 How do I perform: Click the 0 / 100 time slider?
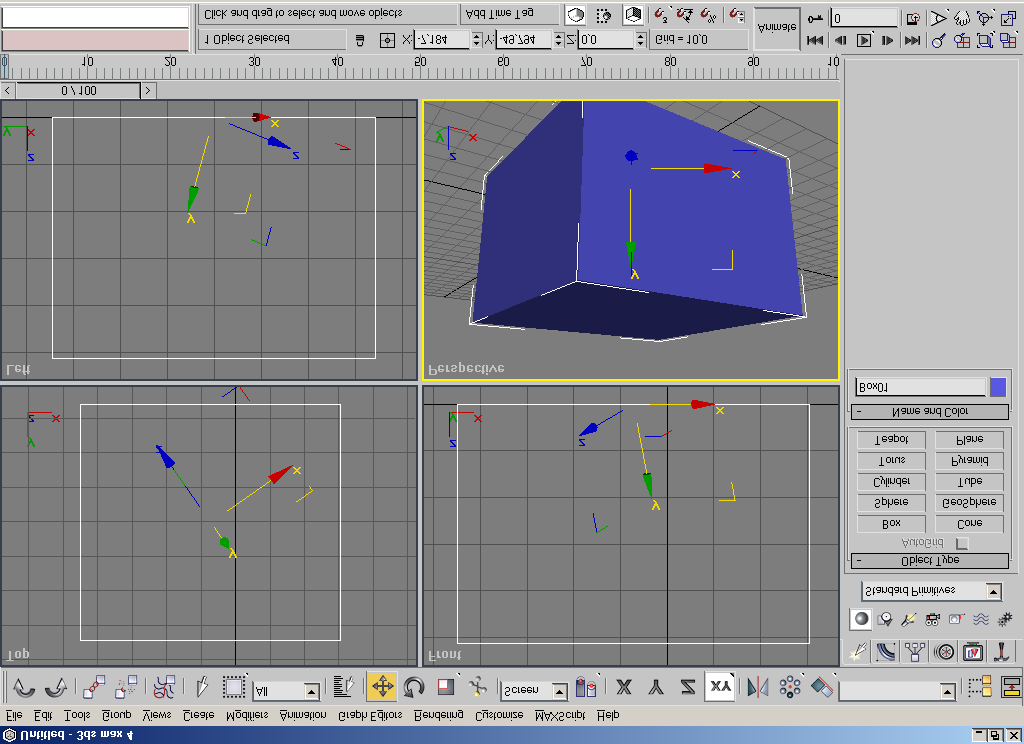[78, 91]
